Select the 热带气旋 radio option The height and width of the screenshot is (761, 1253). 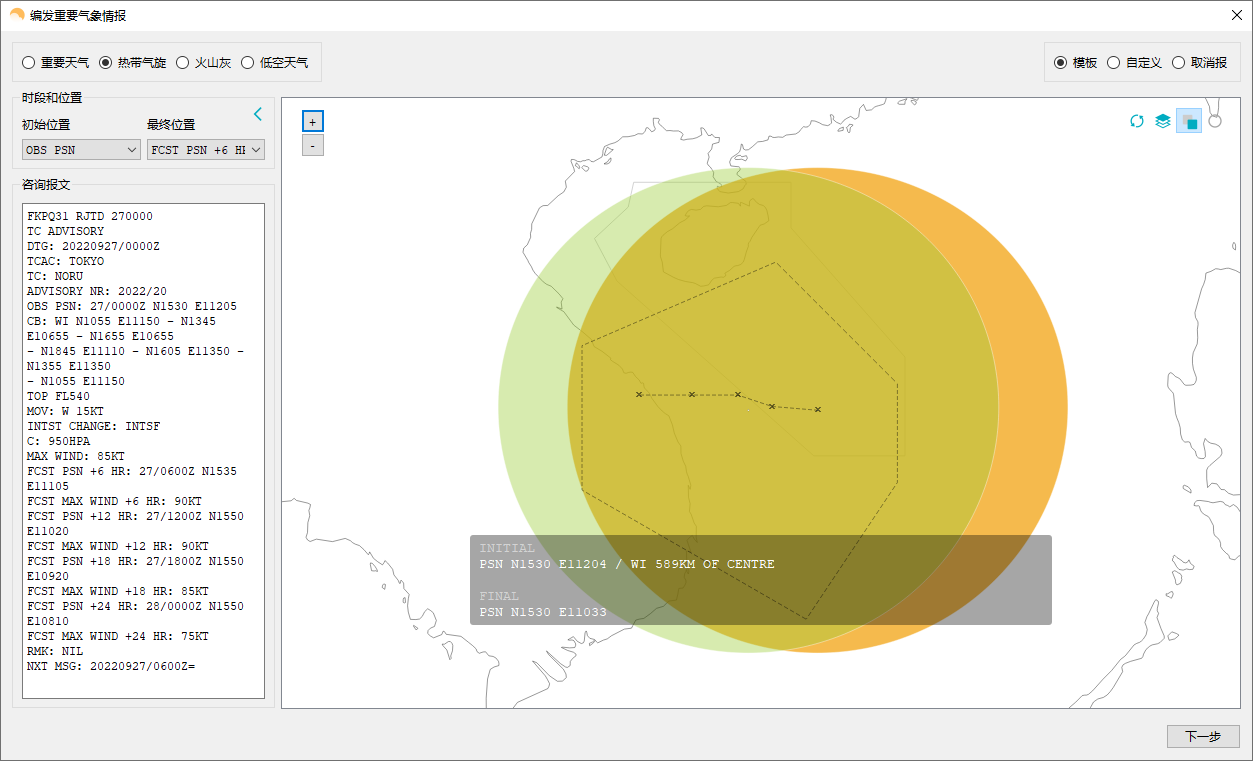(x=133, y=62)
